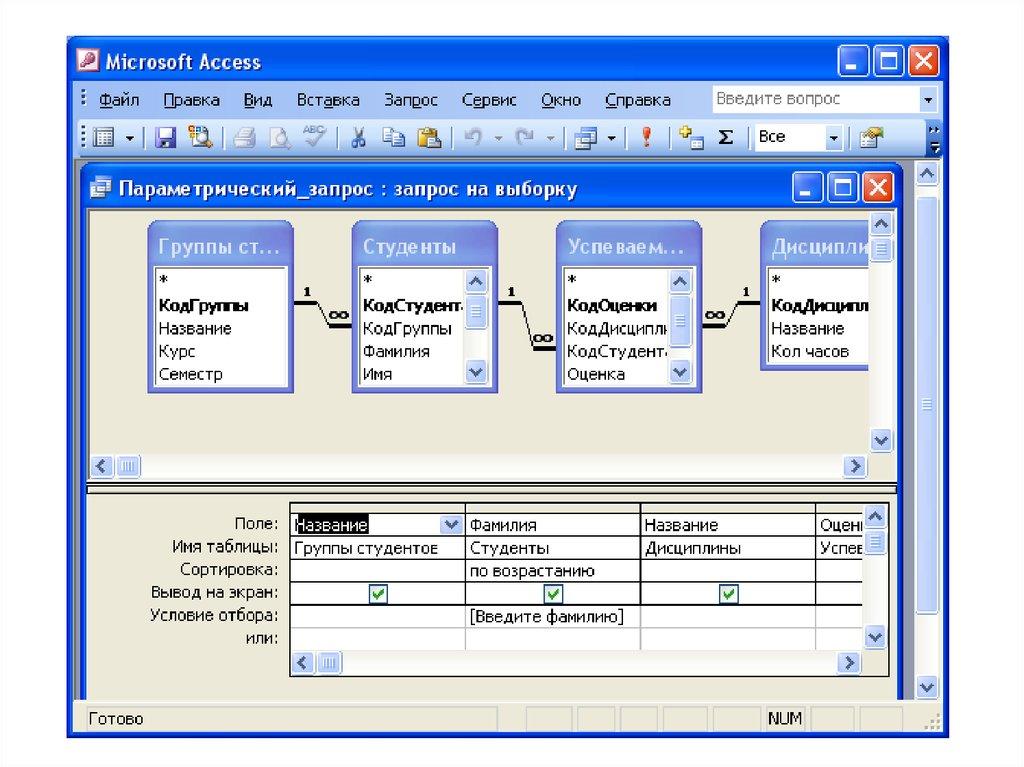
Task: Click the '[Введите фамилию]' criteria cell
Action: 547,617
